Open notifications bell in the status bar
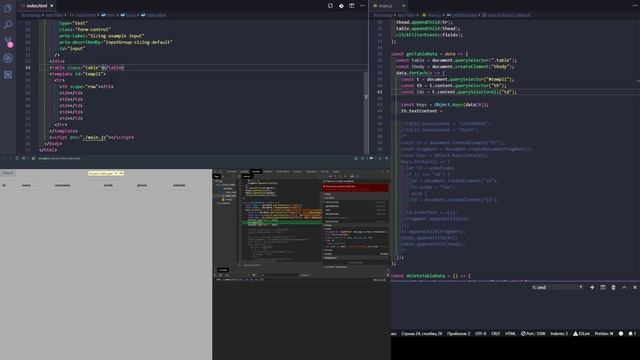 (631, 333)
